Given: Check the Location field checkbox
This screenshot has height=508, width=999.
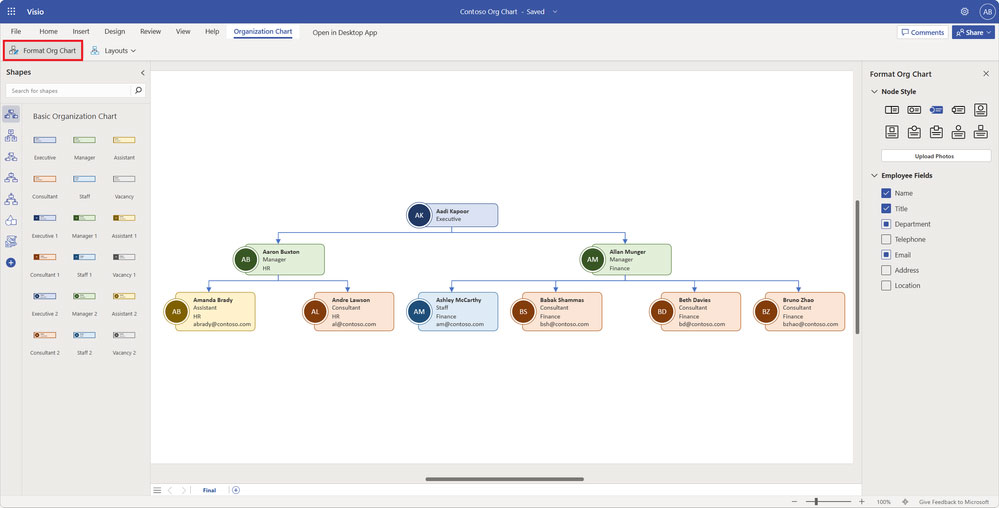Looking at the screenshot, I should point(886,286).
